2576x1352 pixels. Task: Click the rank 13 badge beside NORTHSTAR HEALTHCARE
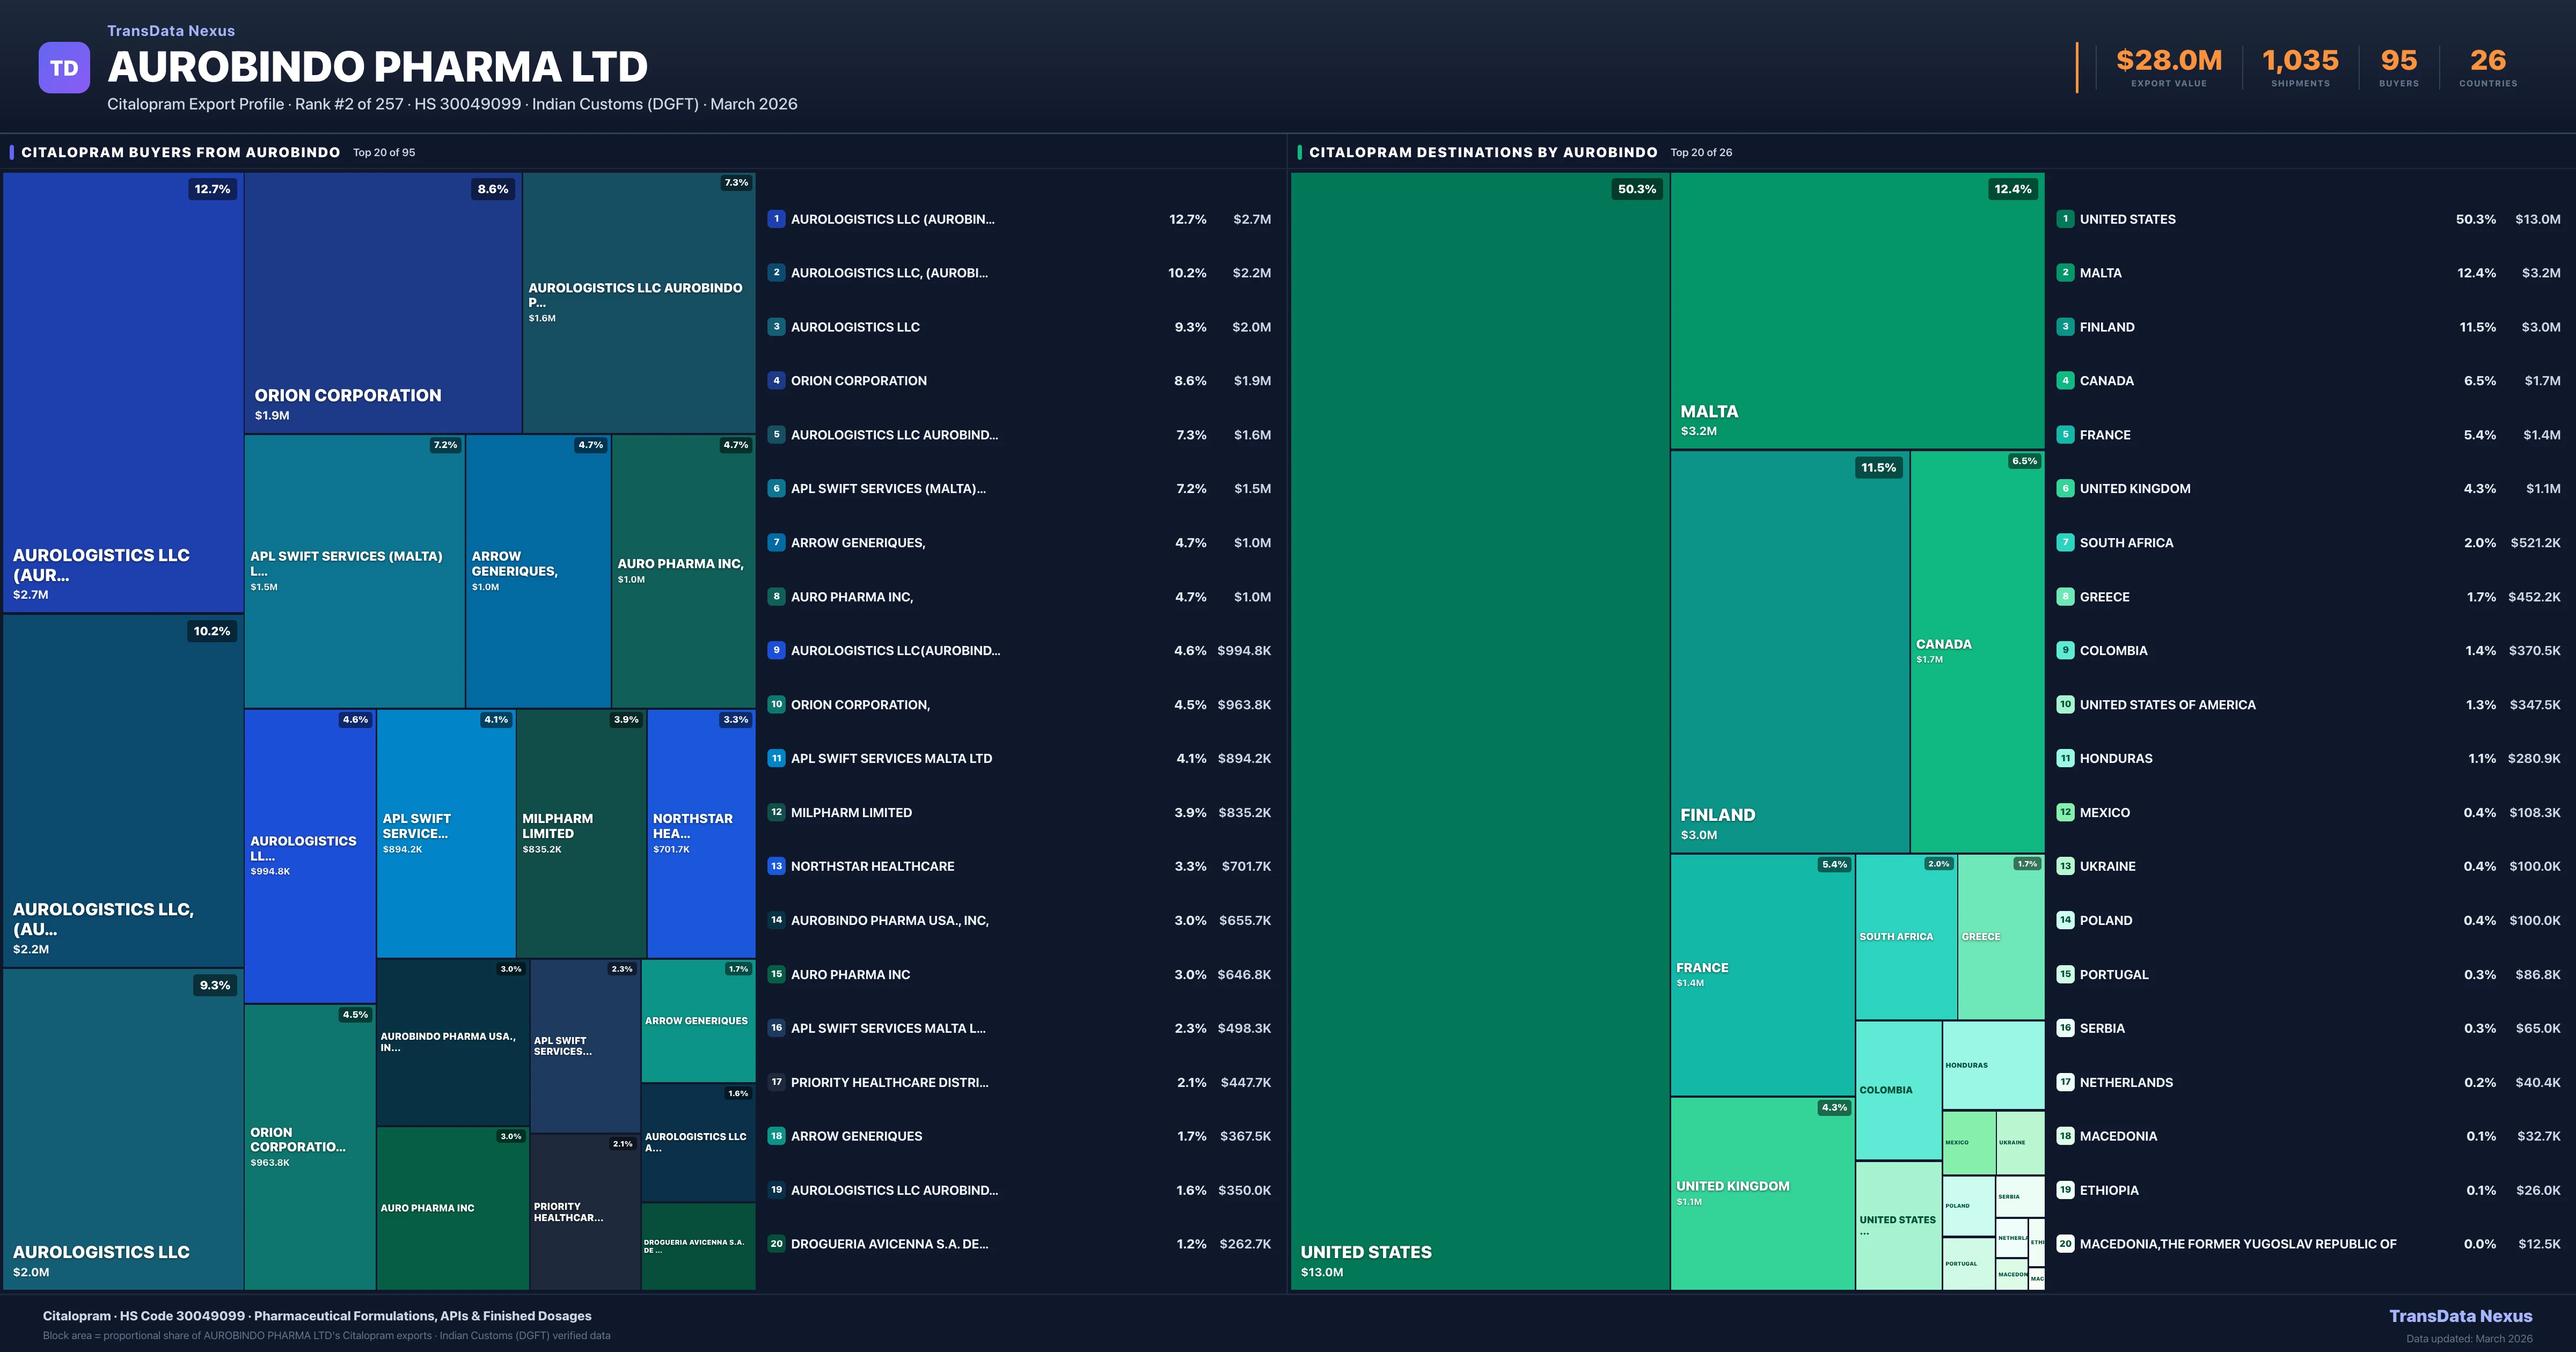[x=777, y=866]
